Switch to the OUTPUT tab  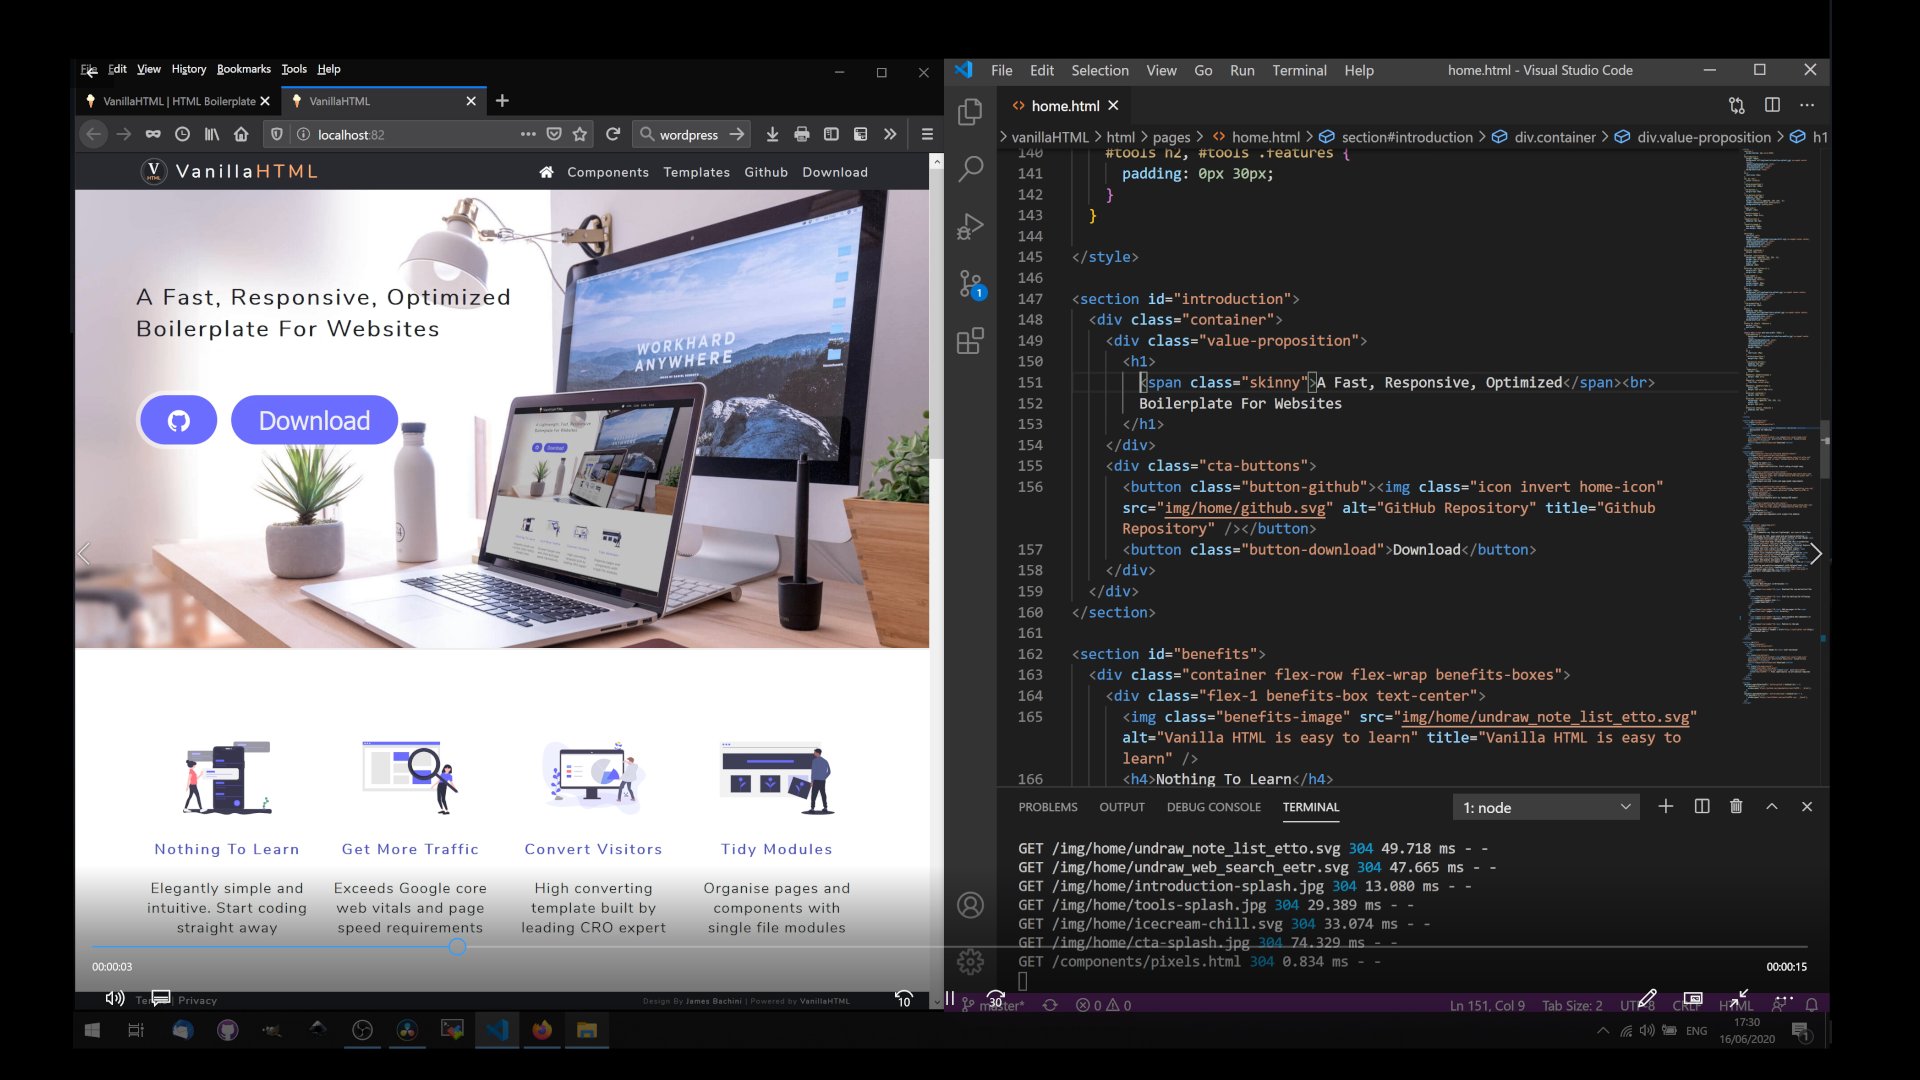click(1122, 806)
